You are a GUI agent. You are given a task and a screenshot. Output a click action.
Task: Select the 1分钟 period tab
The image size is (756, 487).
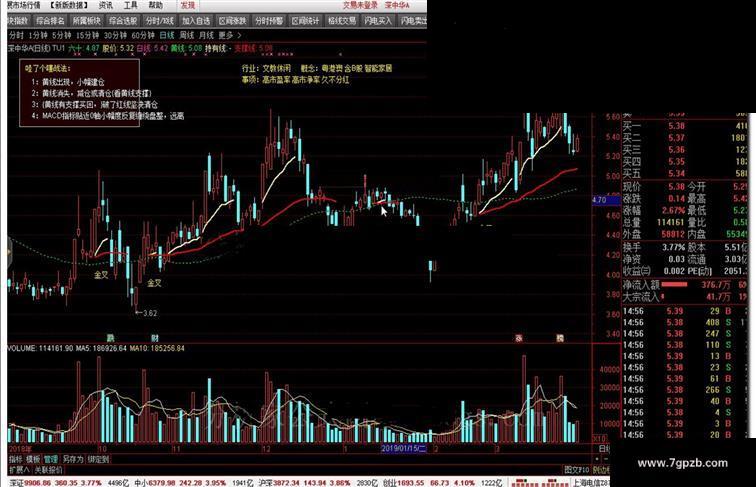38,35
